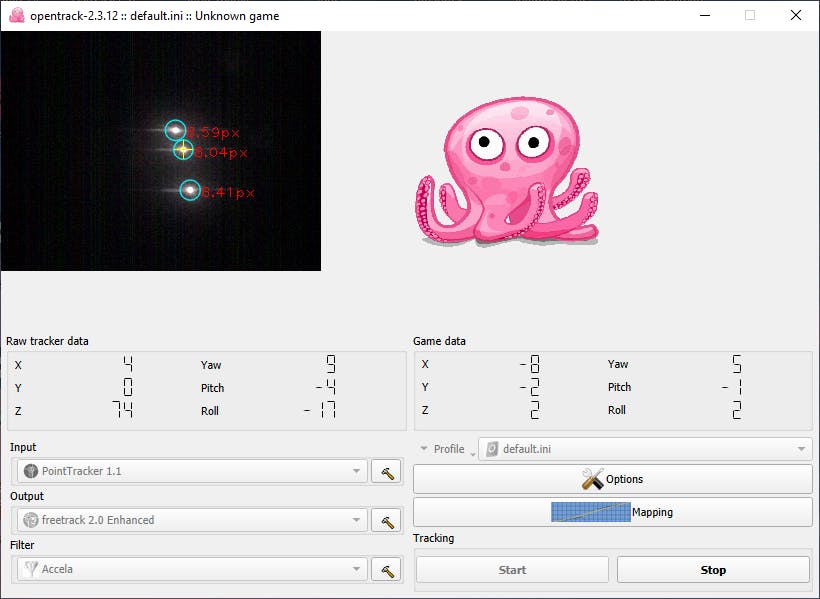Stop the tracking
The height and width of the screenshot is (599, 820).
tap(712, 570)
